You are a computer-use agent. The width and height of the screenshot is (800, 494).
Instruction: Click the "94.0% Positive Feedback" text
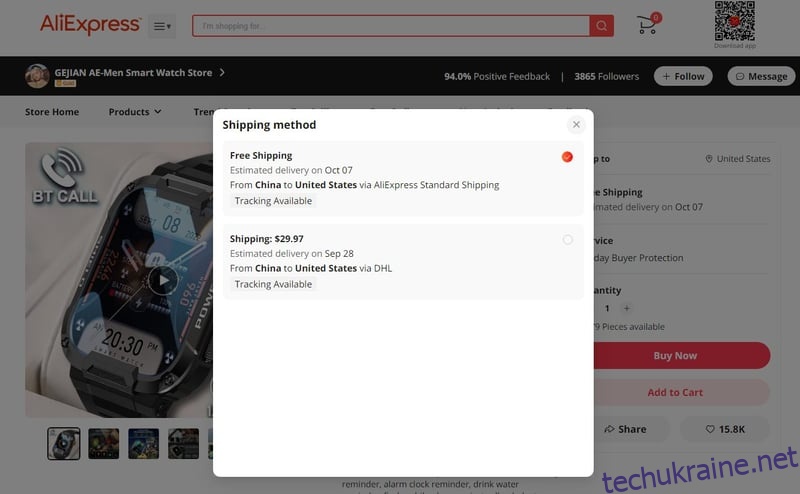496,76
